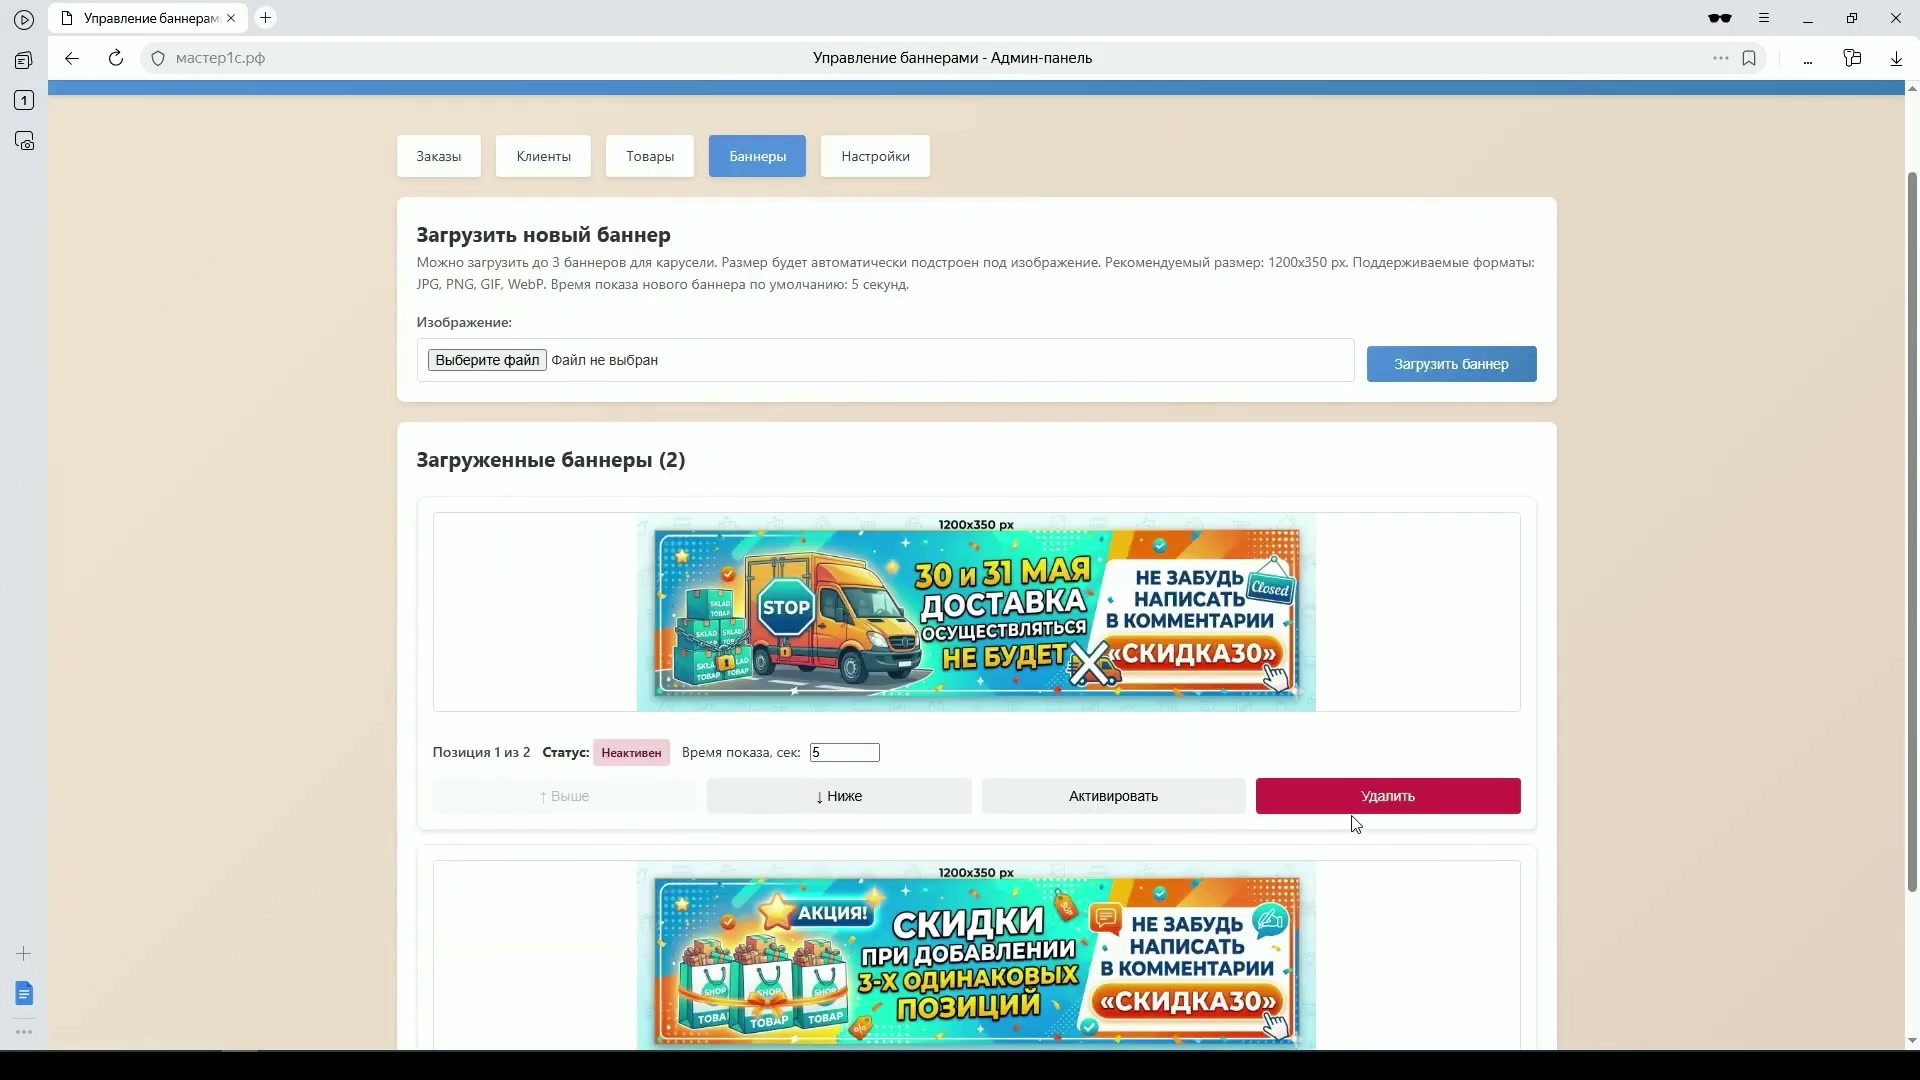Move the first banner down with Ниже
Screen dimensions: 1920x1080
click(839, 796)
